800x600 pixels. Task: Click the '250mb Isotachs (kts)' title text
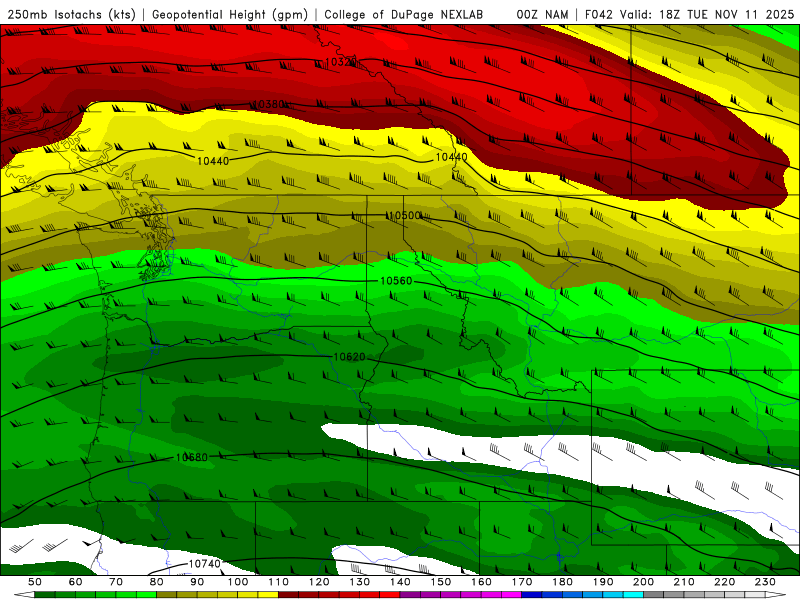[72, 15]
